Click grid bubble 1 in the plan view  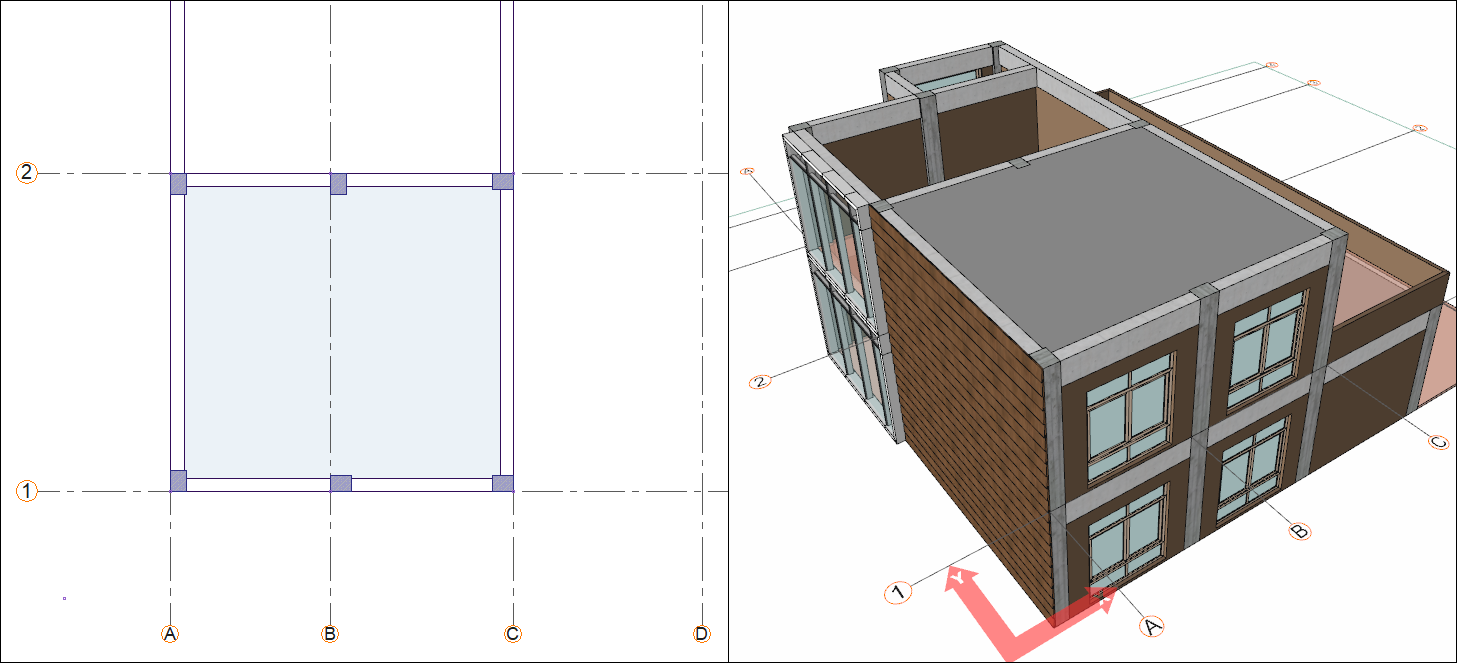(x=27, y=491)
